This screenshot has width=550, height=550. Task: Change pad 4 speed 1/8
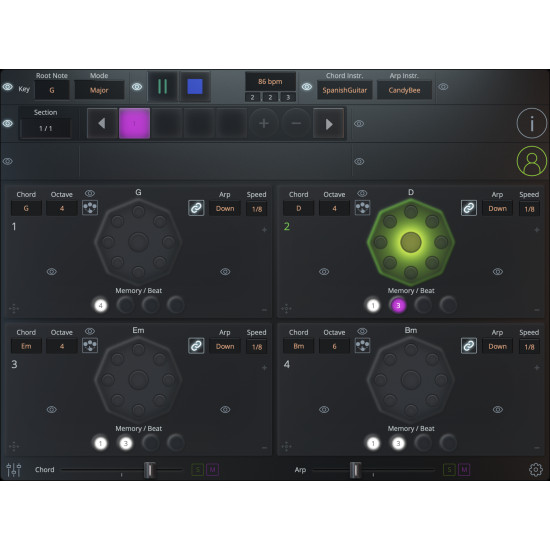[529, 347]
